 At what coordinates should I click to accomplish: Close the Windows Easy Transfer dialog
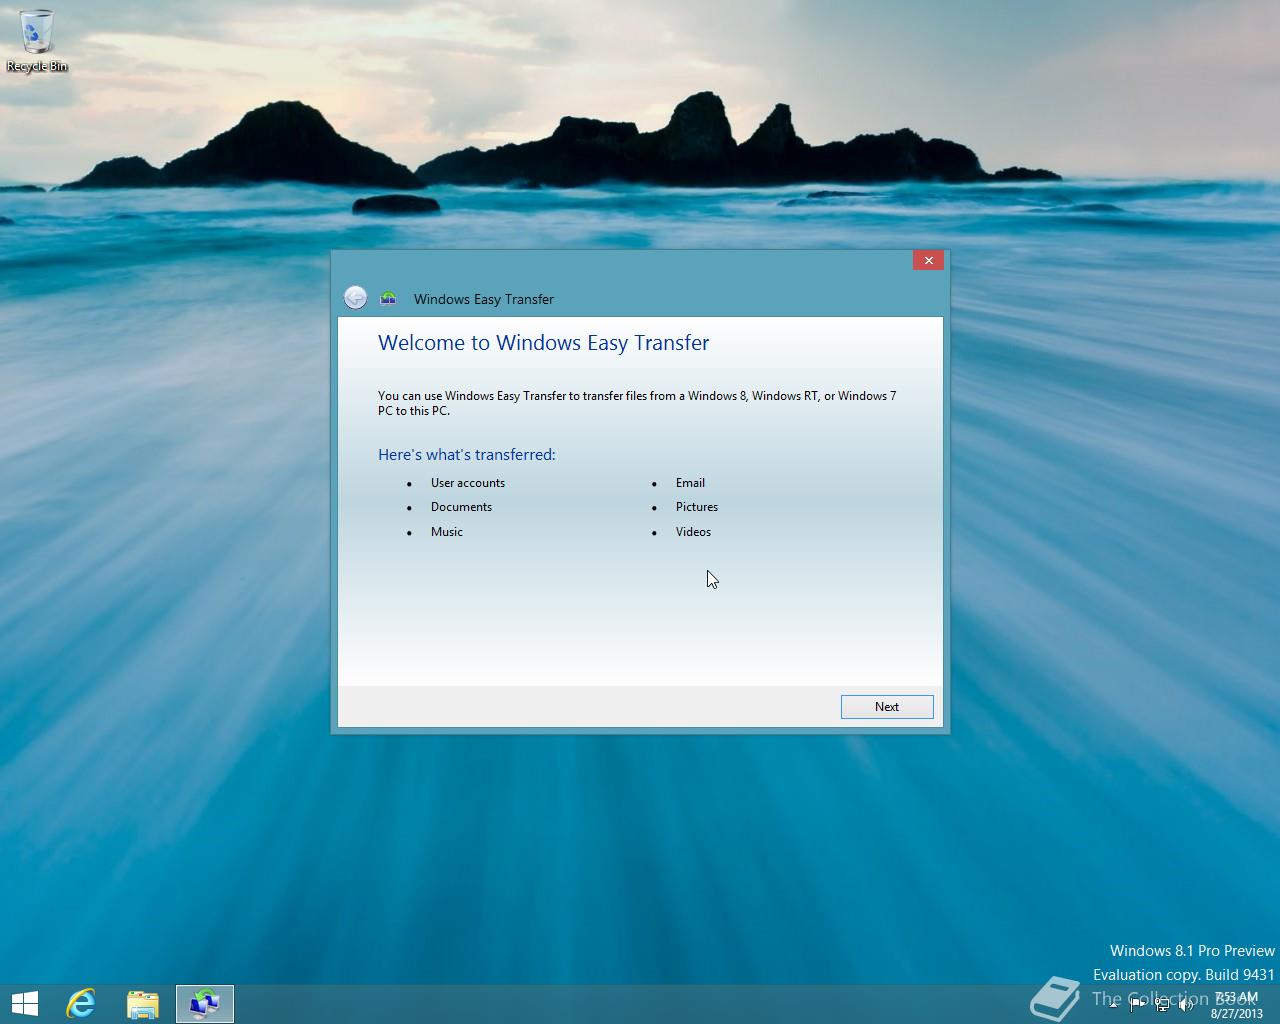pyautogui.click(x=928, y=260)
